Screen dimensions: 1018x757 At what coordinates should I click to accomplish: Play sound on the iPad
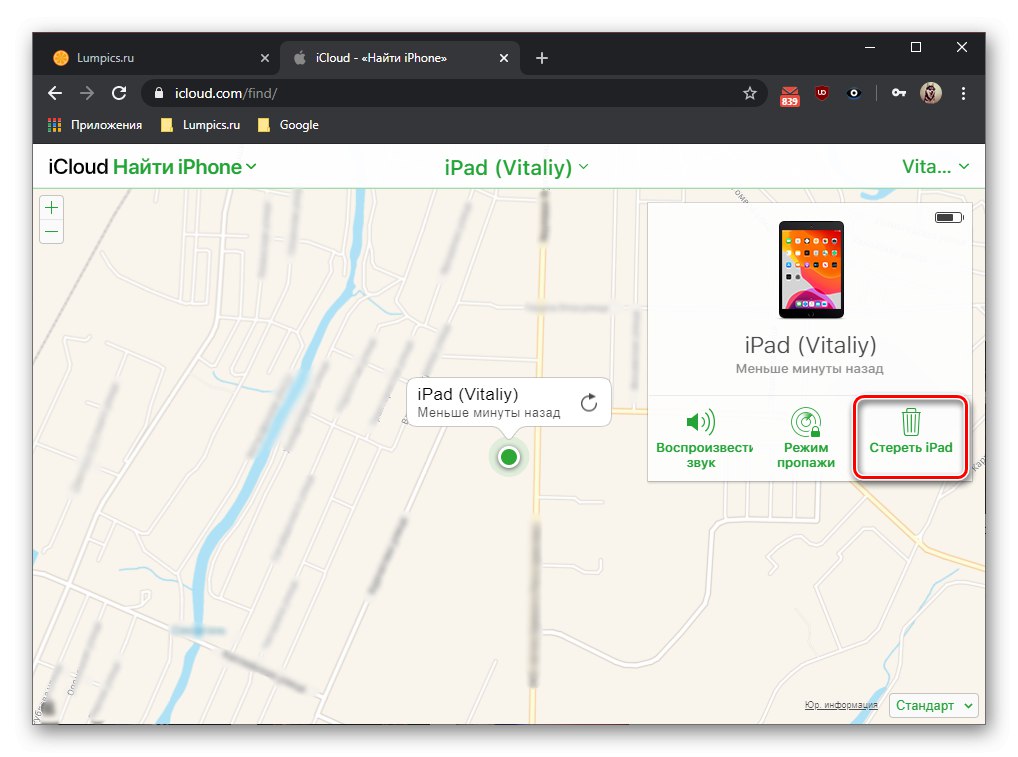[x=701, y=438]
